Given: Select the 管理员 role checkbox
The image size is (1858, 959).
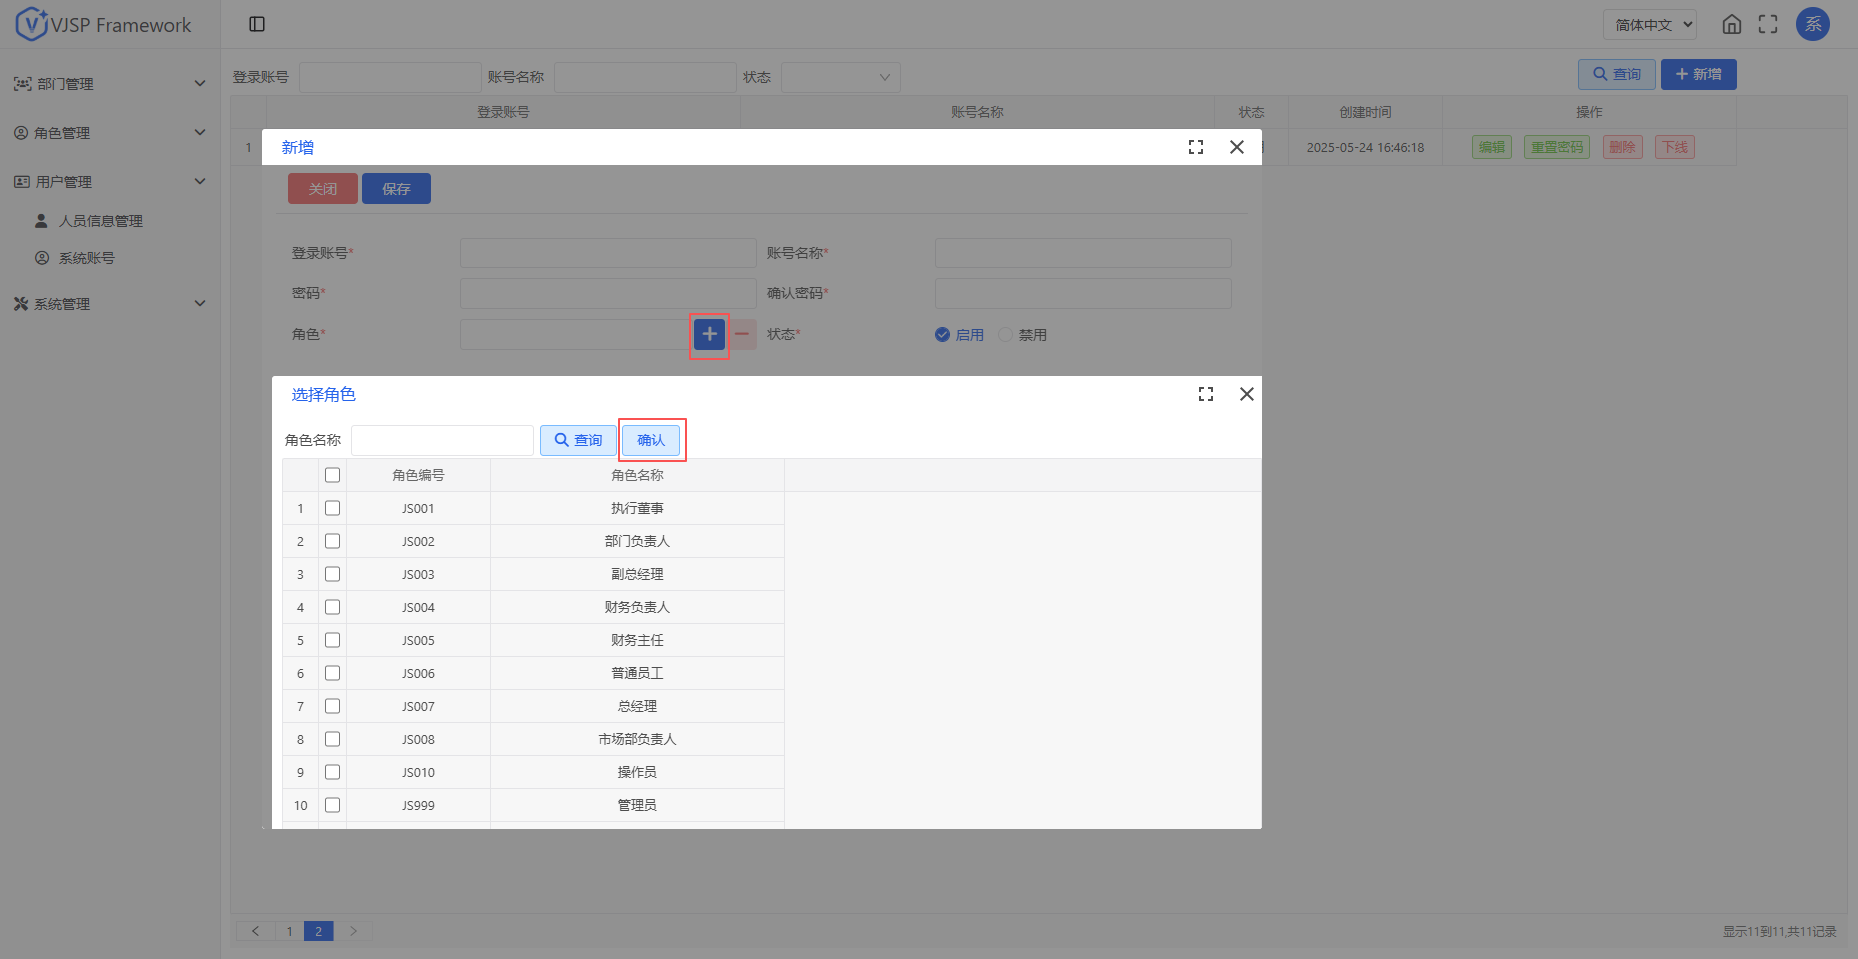Looking at the screenshot, I should [333, 805].
